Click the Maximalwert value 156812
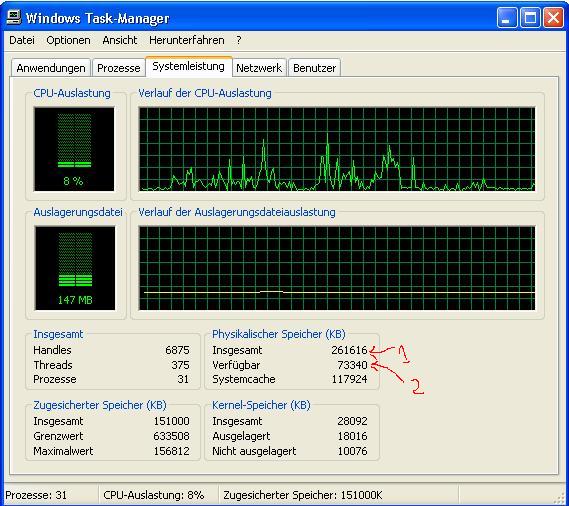Viewport: 569px width, 506px height. click(172, 451)
